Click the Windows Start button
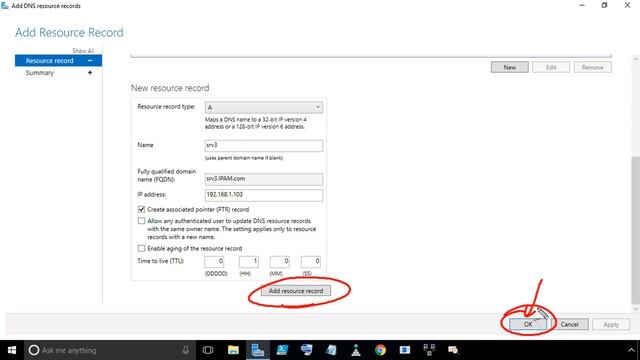640x360 pixels. [12, 350]
